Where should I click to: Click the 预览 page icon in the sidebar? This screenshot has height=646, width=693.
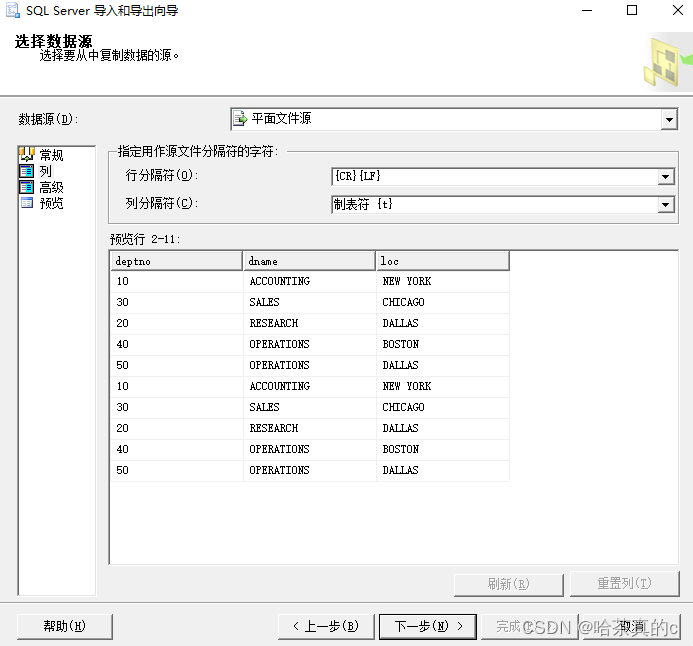pos(27,203)
